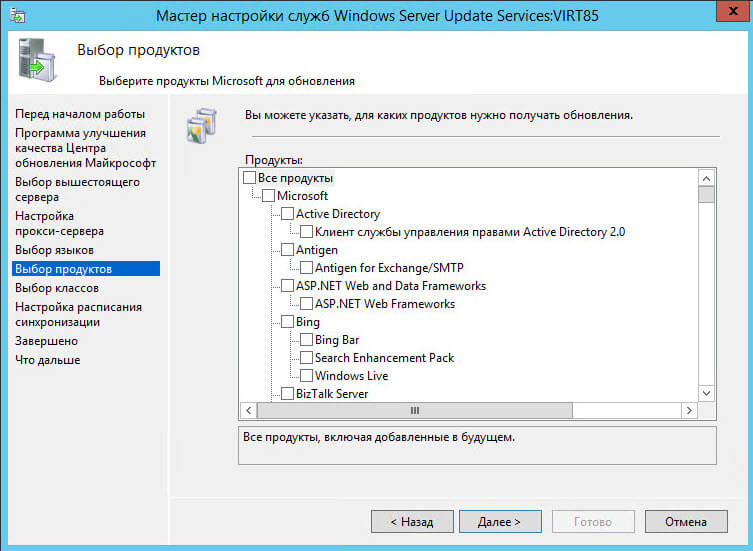Click the Далее button
Screen dimensions: 753x551
pyautogui.click(x=500, y=522)
